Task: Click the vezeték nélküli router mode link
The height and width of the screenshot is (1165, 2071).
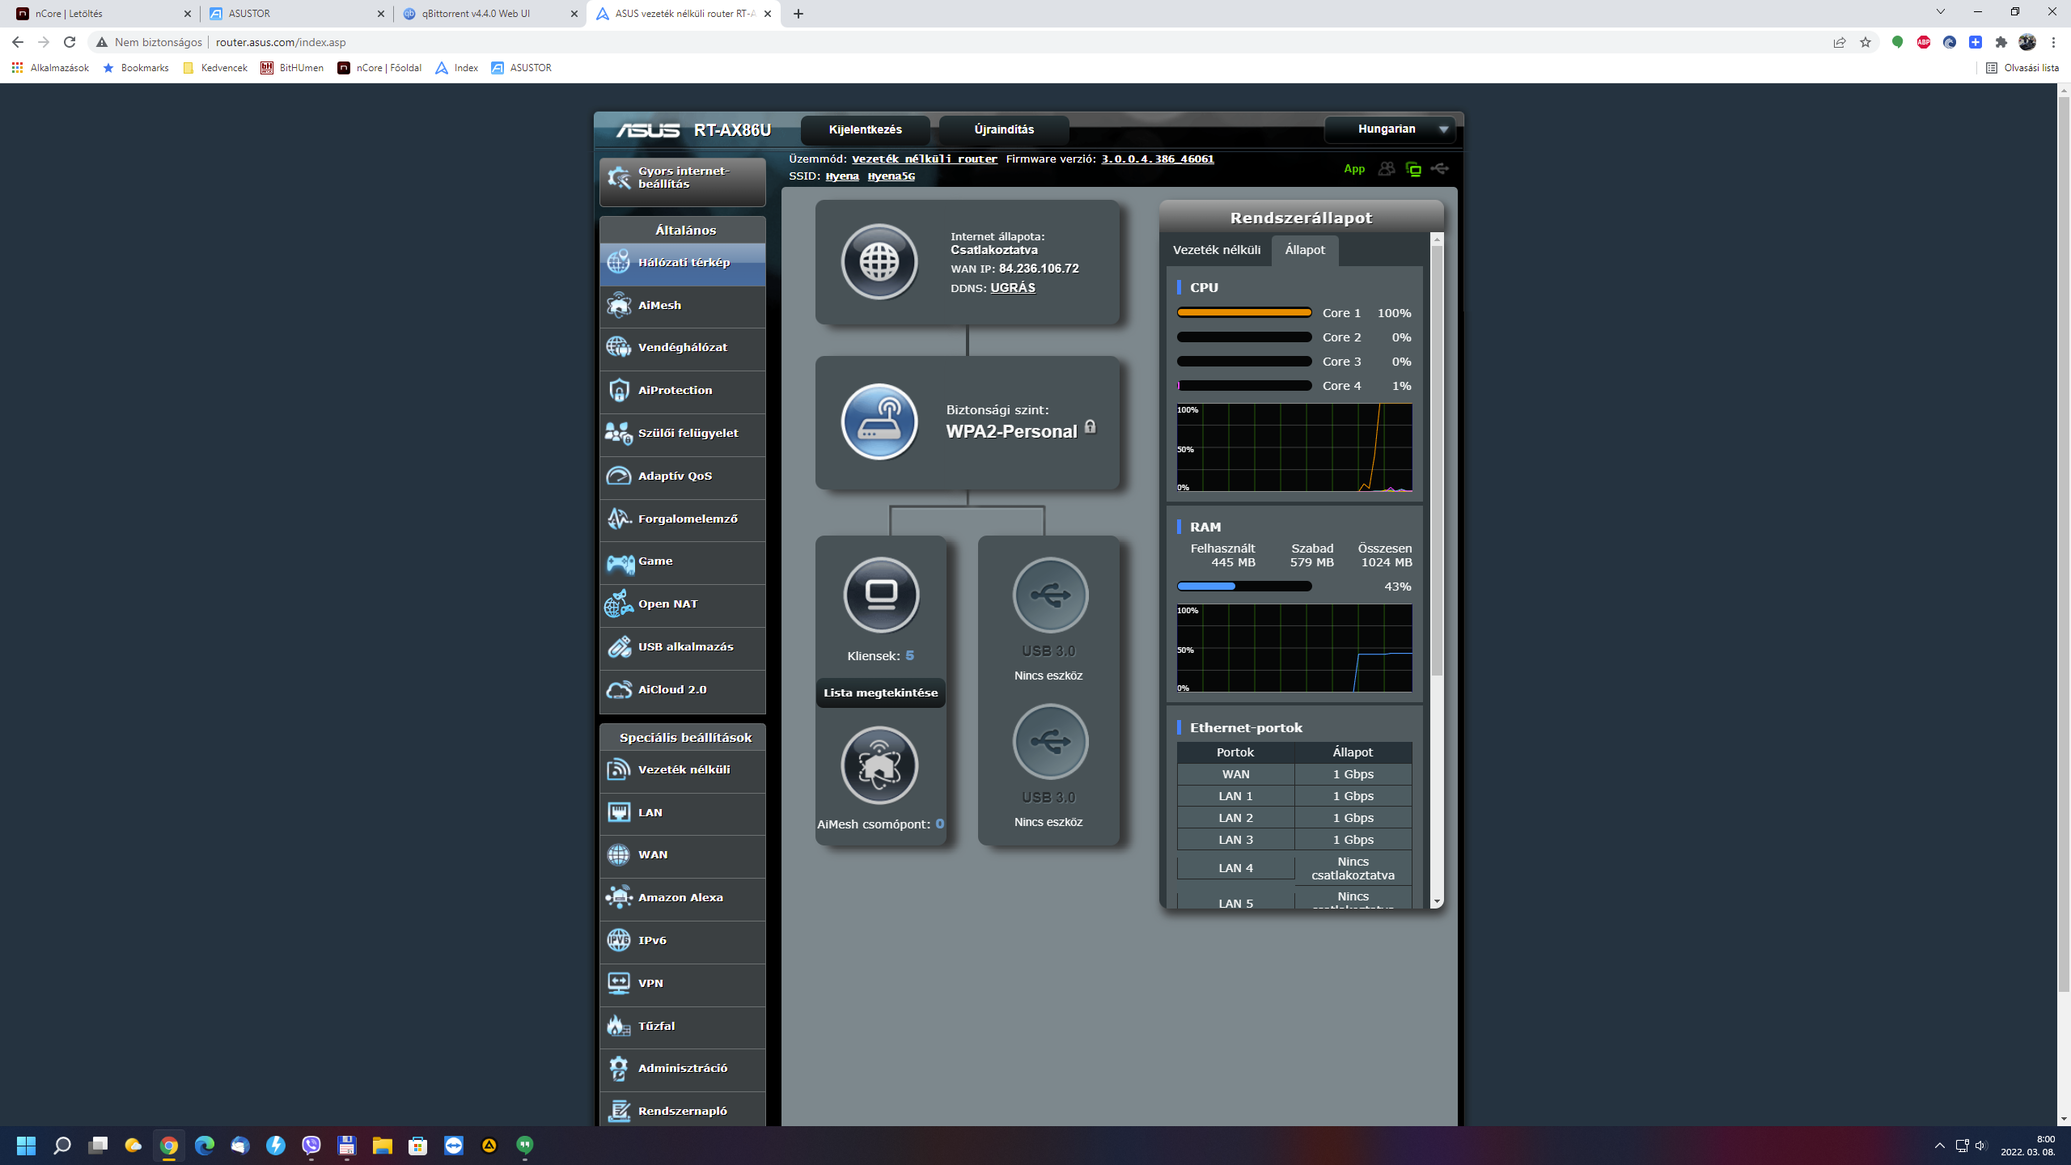Action: click(x=924, y=159)
